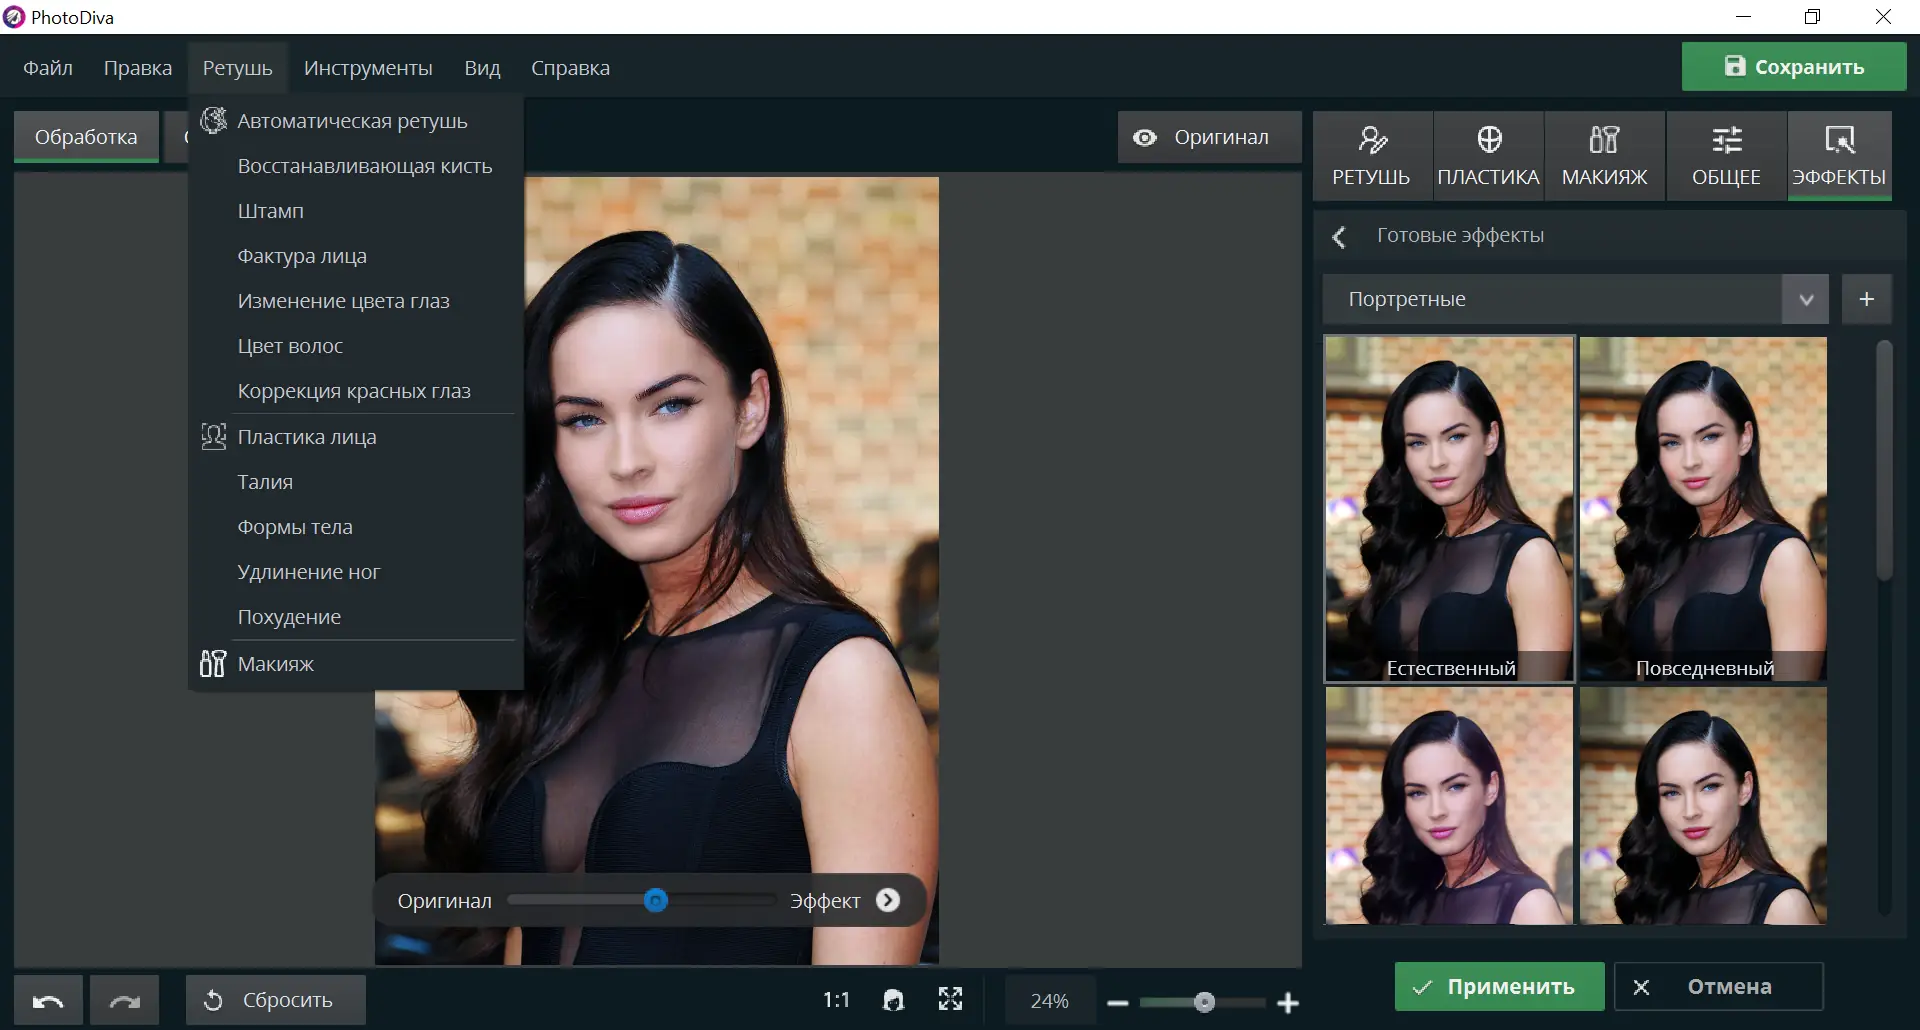The width and height of the screenshot is (1920, 1030).
Task: Switch to the Макияж panel tab
Action: click(x=1604, y=156)
